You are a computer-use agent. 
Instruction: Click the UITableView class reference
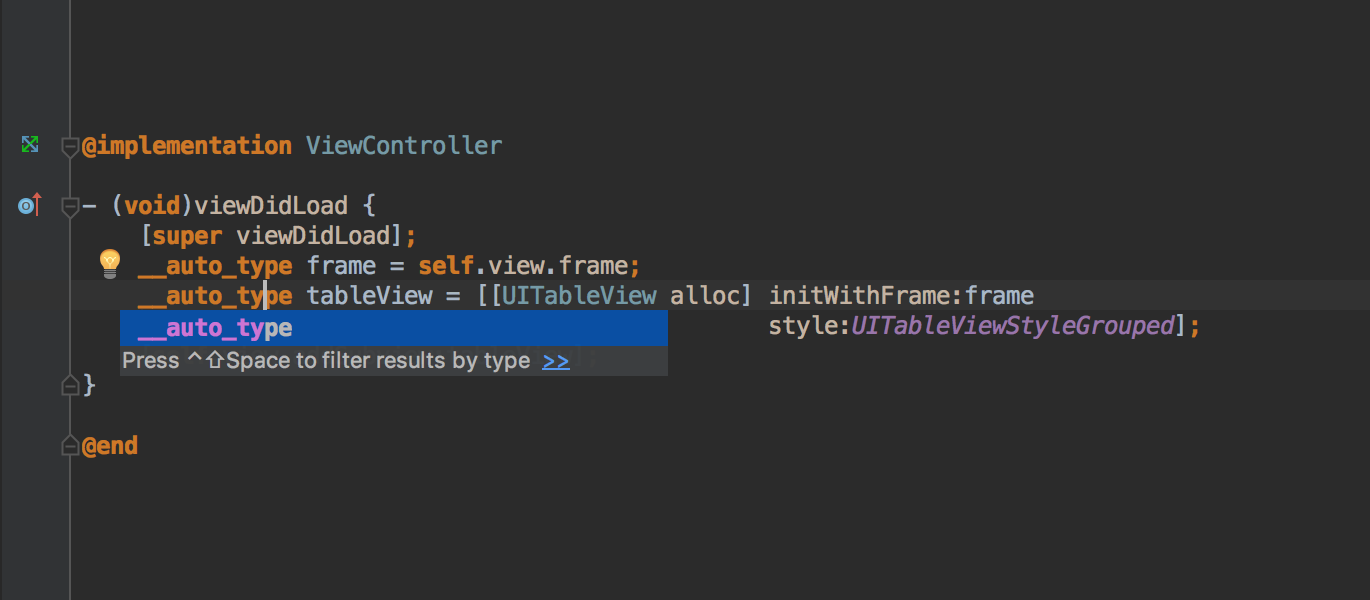(x=578, y=295)
